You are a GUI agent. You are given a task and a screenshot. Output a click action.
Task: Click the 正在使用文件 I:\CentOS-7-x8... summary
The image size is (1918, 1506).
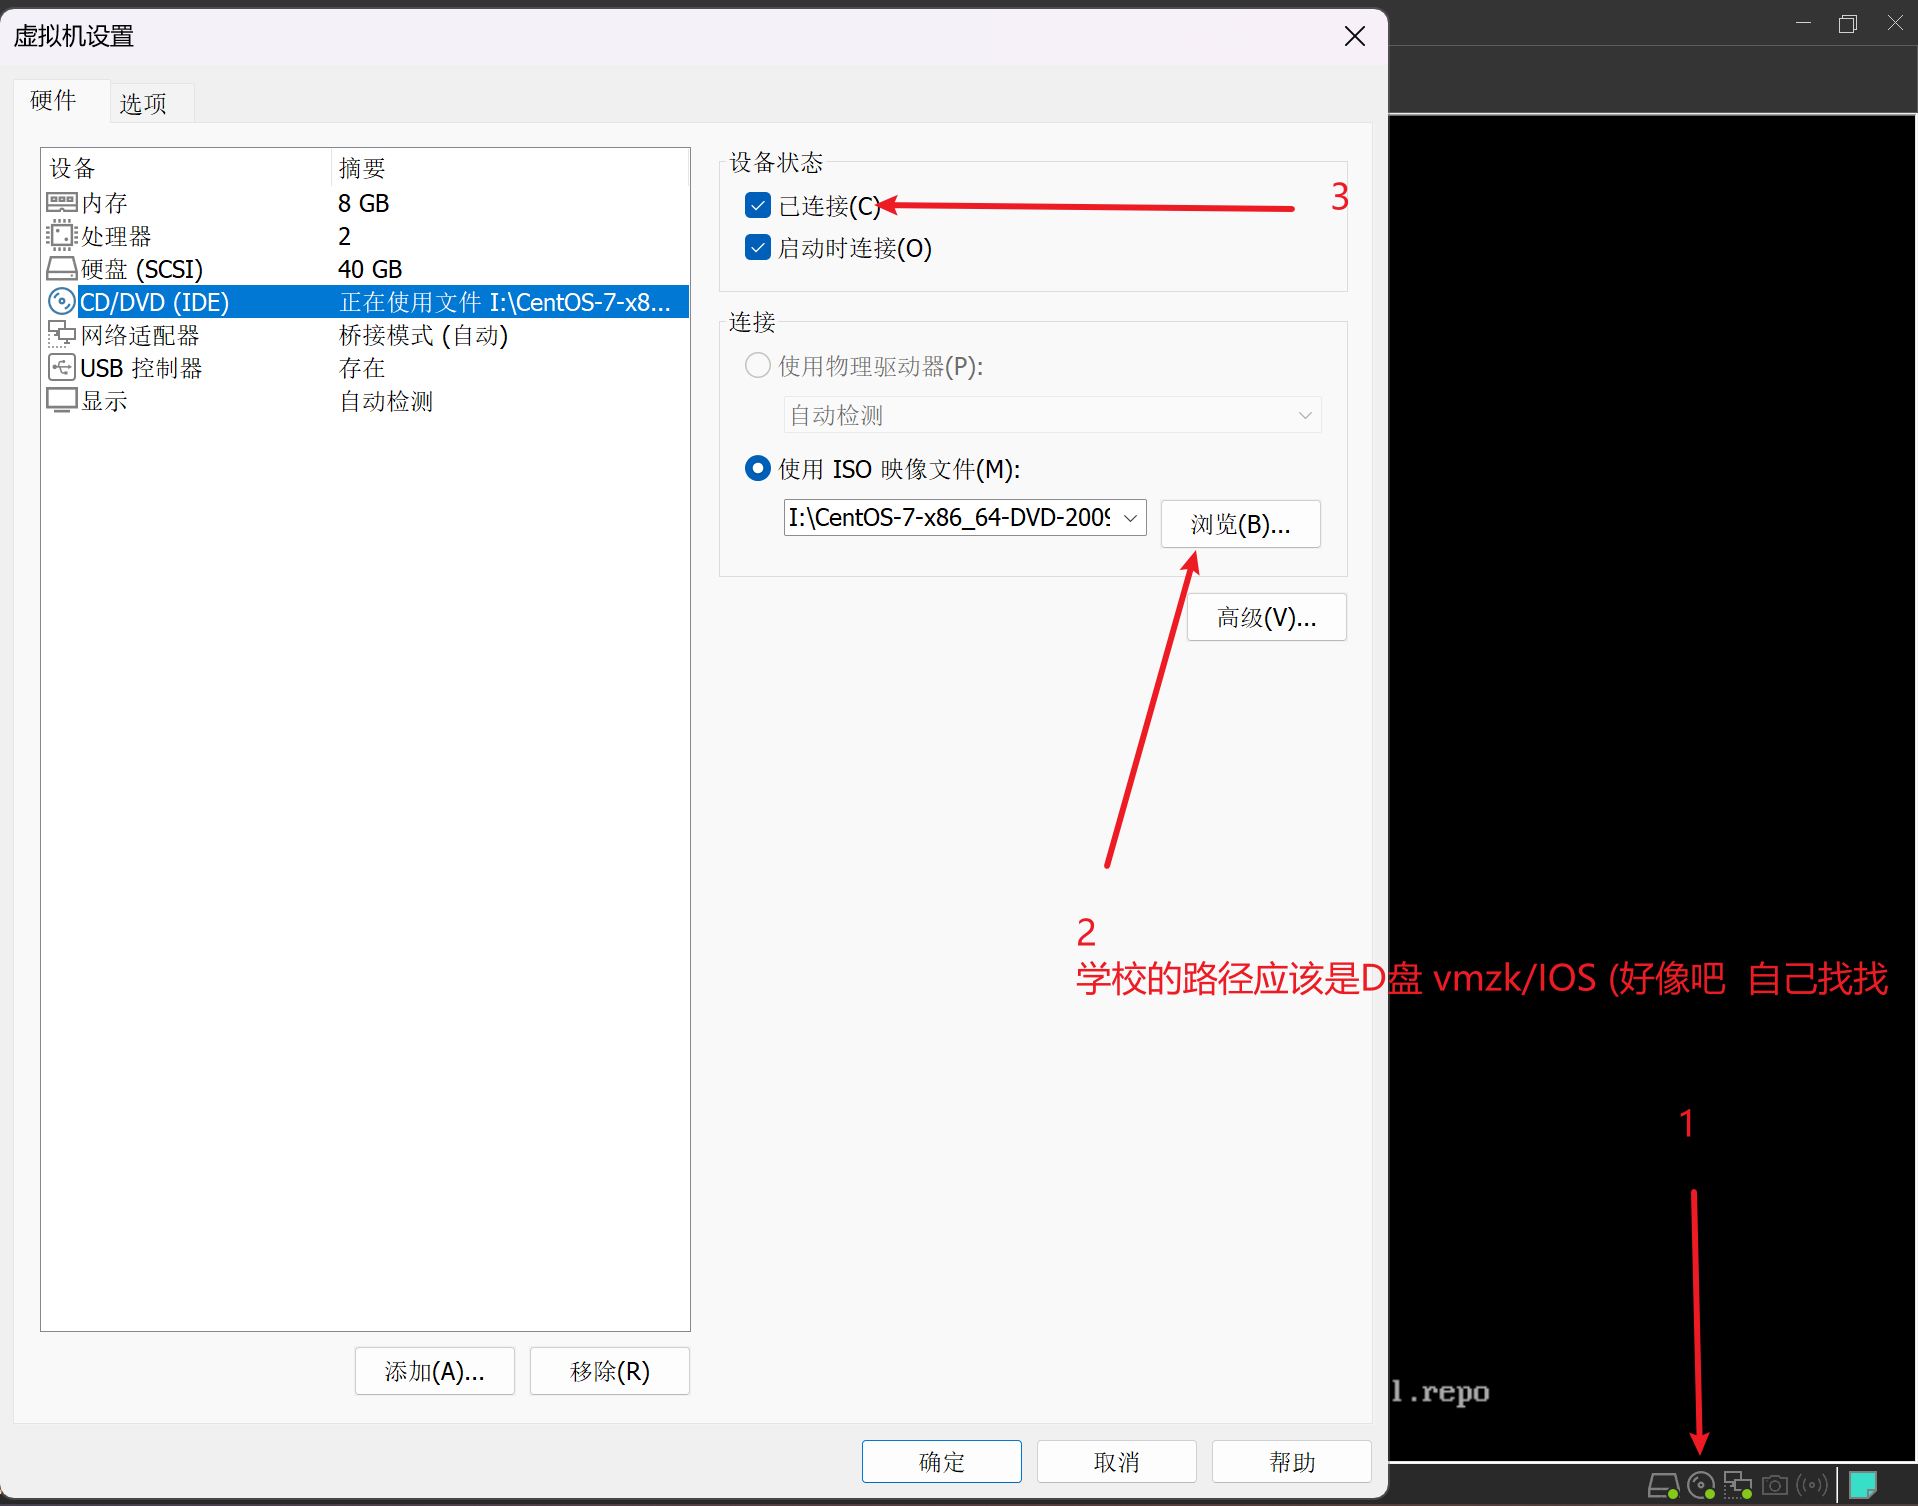click(505, 302)
